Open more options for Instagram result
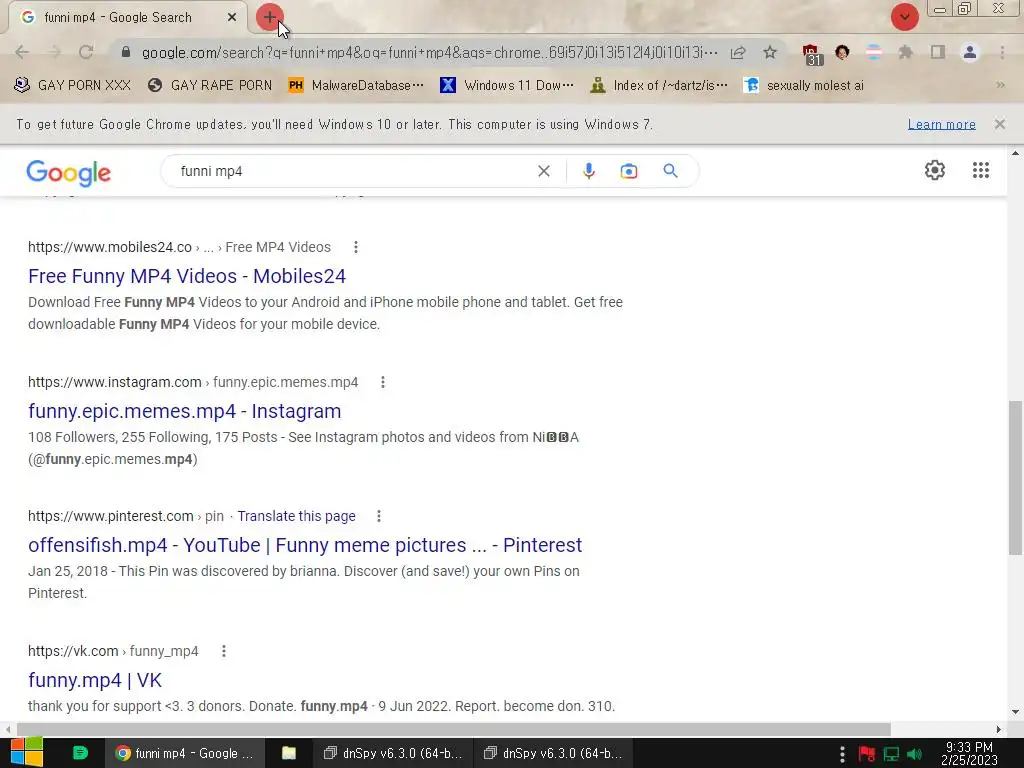This screenshot has width=1024, height=768. pyautogui.click(x=383, y=382)
